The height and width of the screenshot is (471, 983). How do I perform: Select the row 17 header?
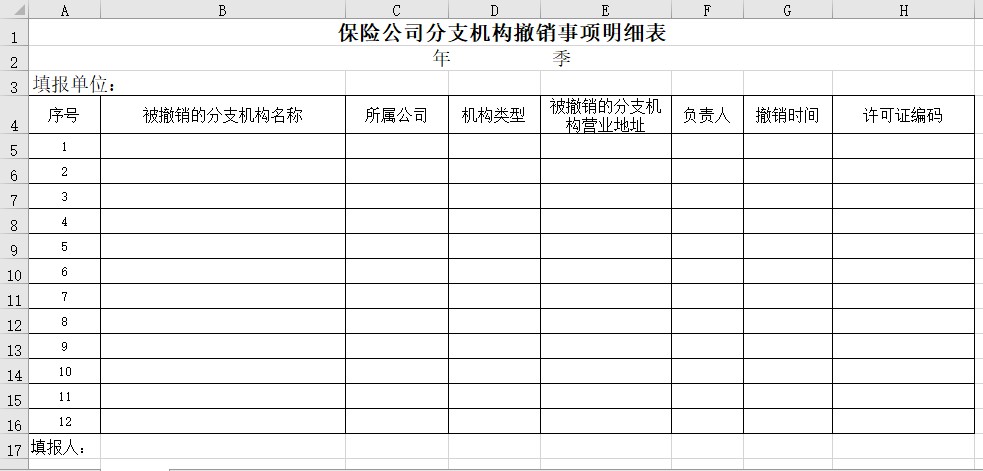tap(14, 449)
